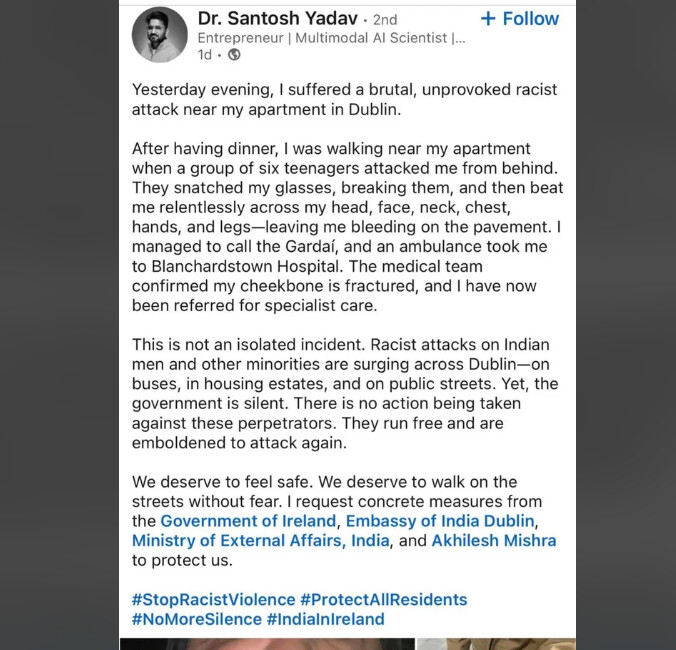The width and height of the screenshot is (676, 650).
Task: Click the 1d post timestamp
Action: click(205, 55)
